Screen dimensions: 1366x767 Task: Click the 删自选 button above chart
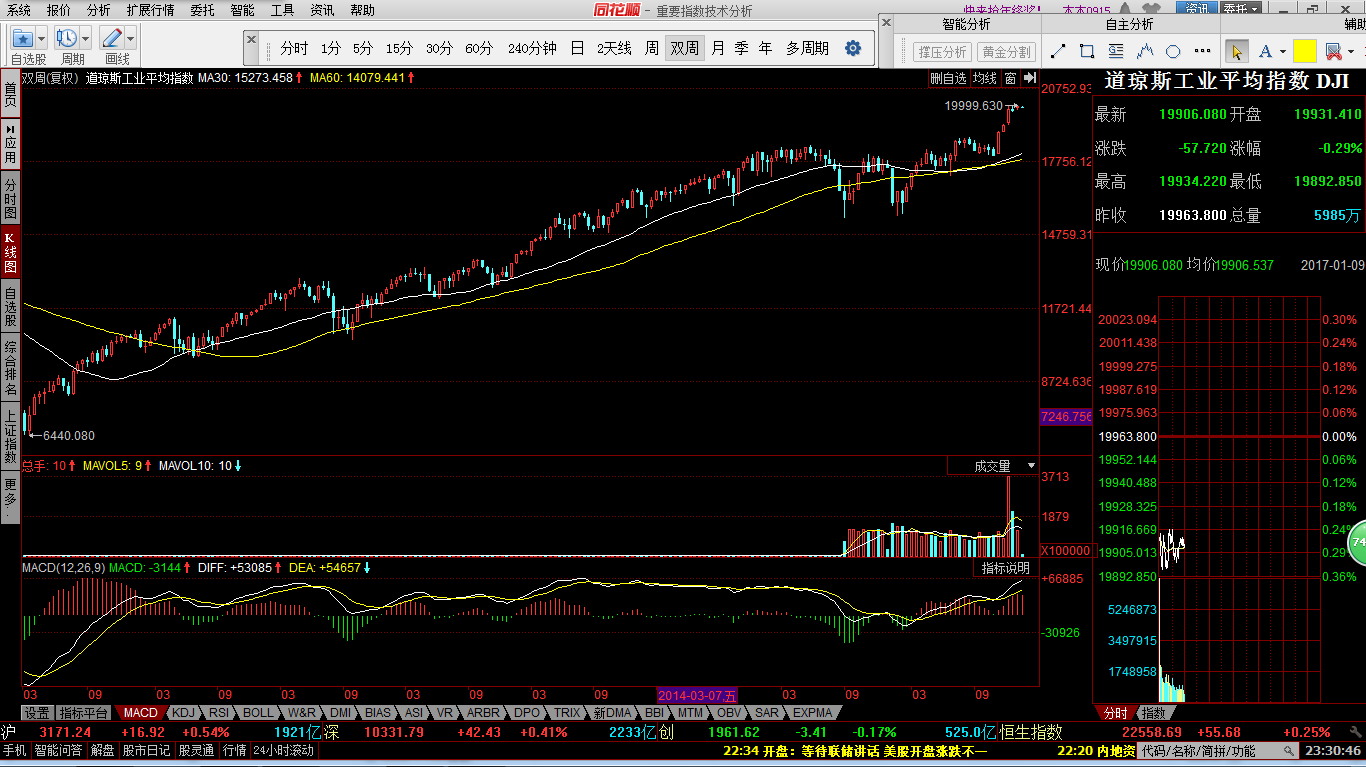pos(948,78)
